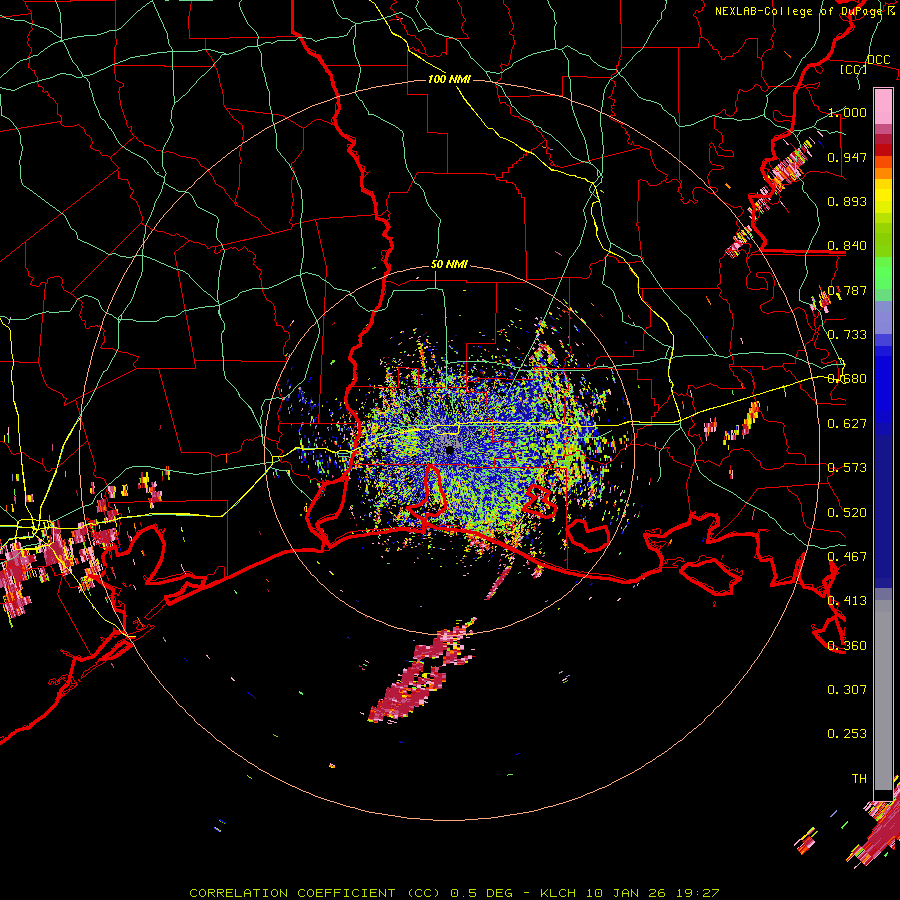Viewport: 900px width, 900px height.
Task: Click the light pink top color bar segment
Action: tap(883, 106)
